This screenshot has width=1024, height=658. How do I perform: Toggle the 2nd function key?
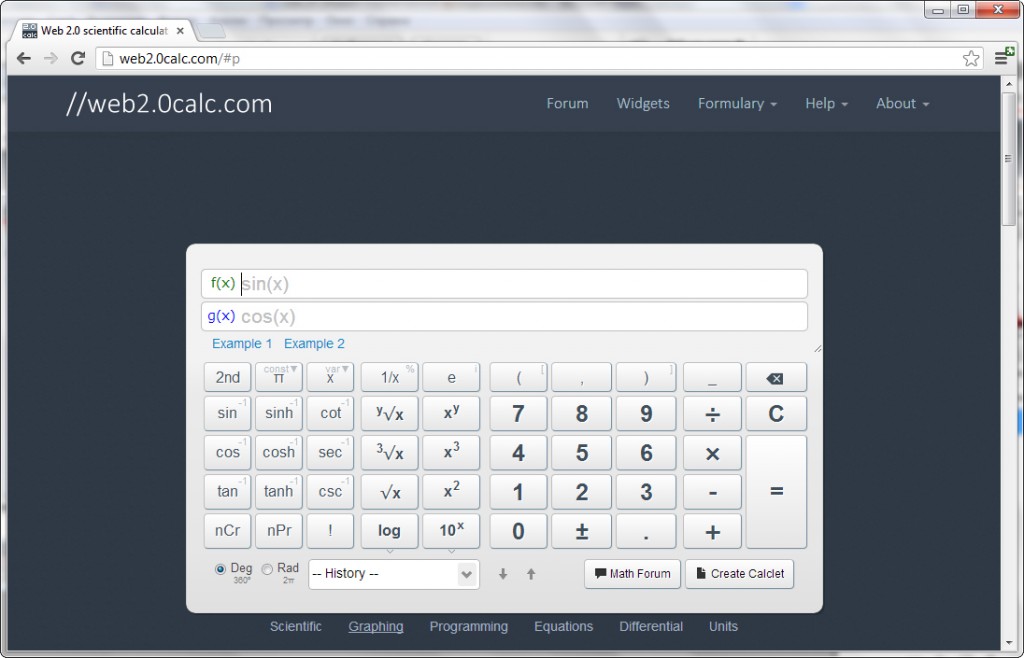coord(227,377)
